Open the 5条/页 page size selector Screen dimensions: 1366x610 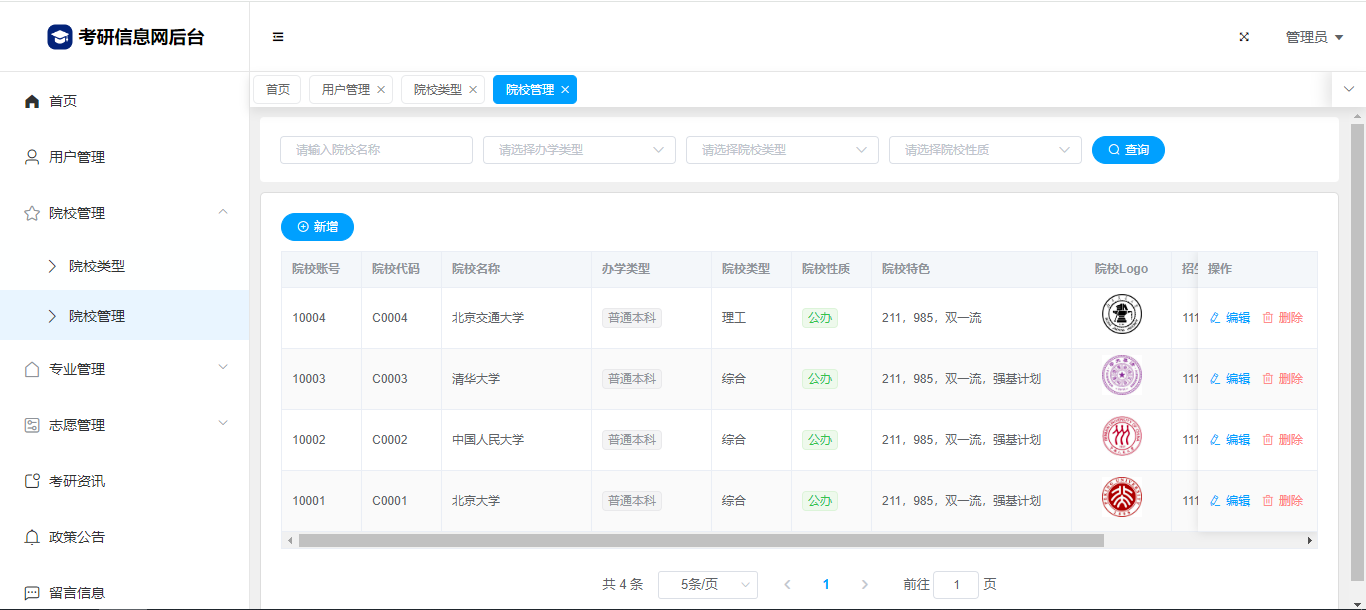click(707, 584)
